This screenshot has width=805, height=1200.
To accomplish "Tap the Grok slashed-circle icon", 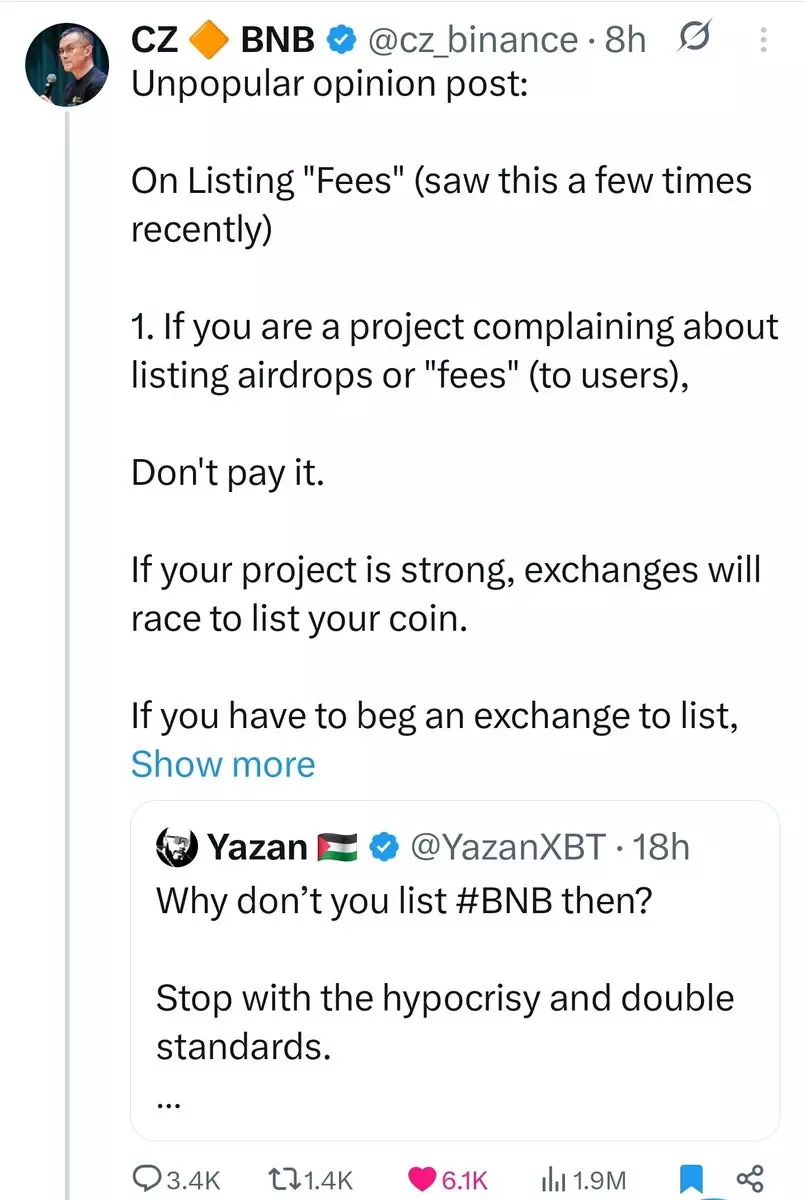I will click(x=691, y=39).
